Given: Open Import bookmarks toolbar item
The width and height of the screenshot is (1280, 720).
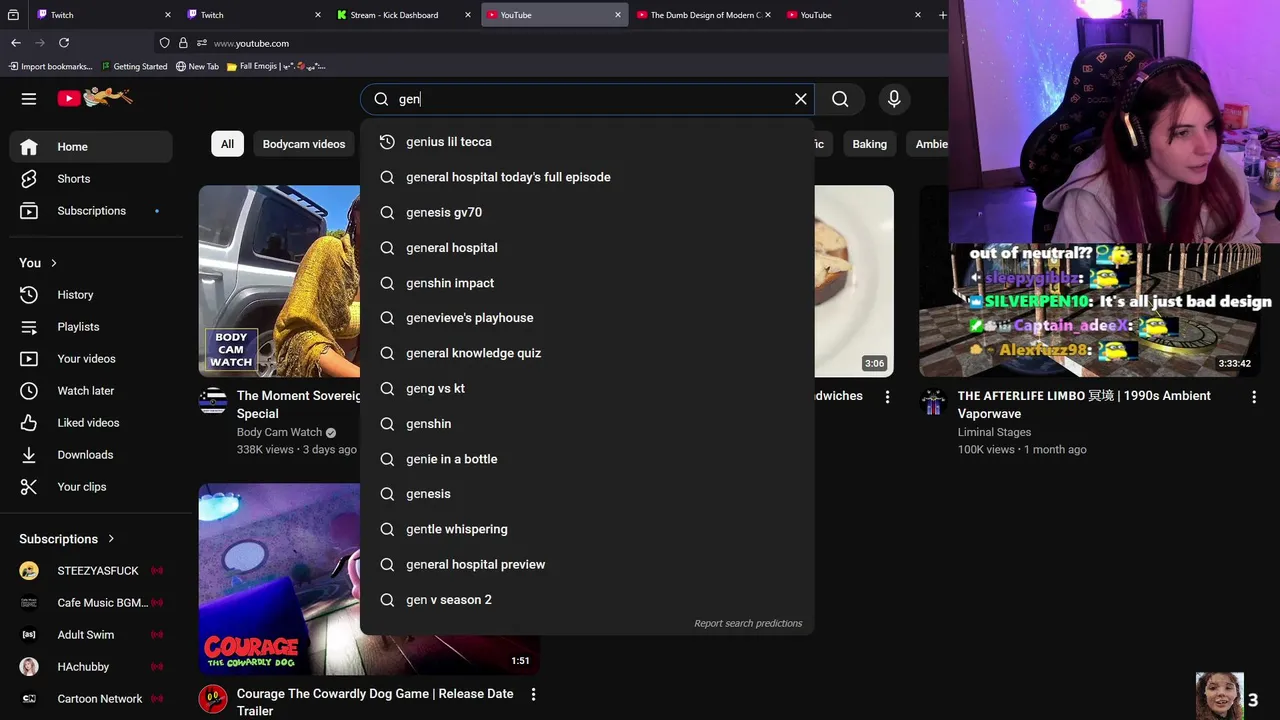Looking at the screenshot, I should click(x=50, y=66).
